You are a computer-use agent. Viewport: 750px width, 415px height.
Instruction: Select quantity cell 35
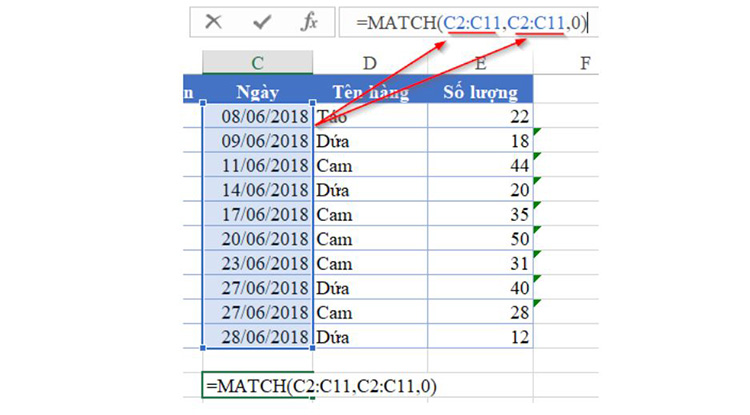click(x=480, y=214)
